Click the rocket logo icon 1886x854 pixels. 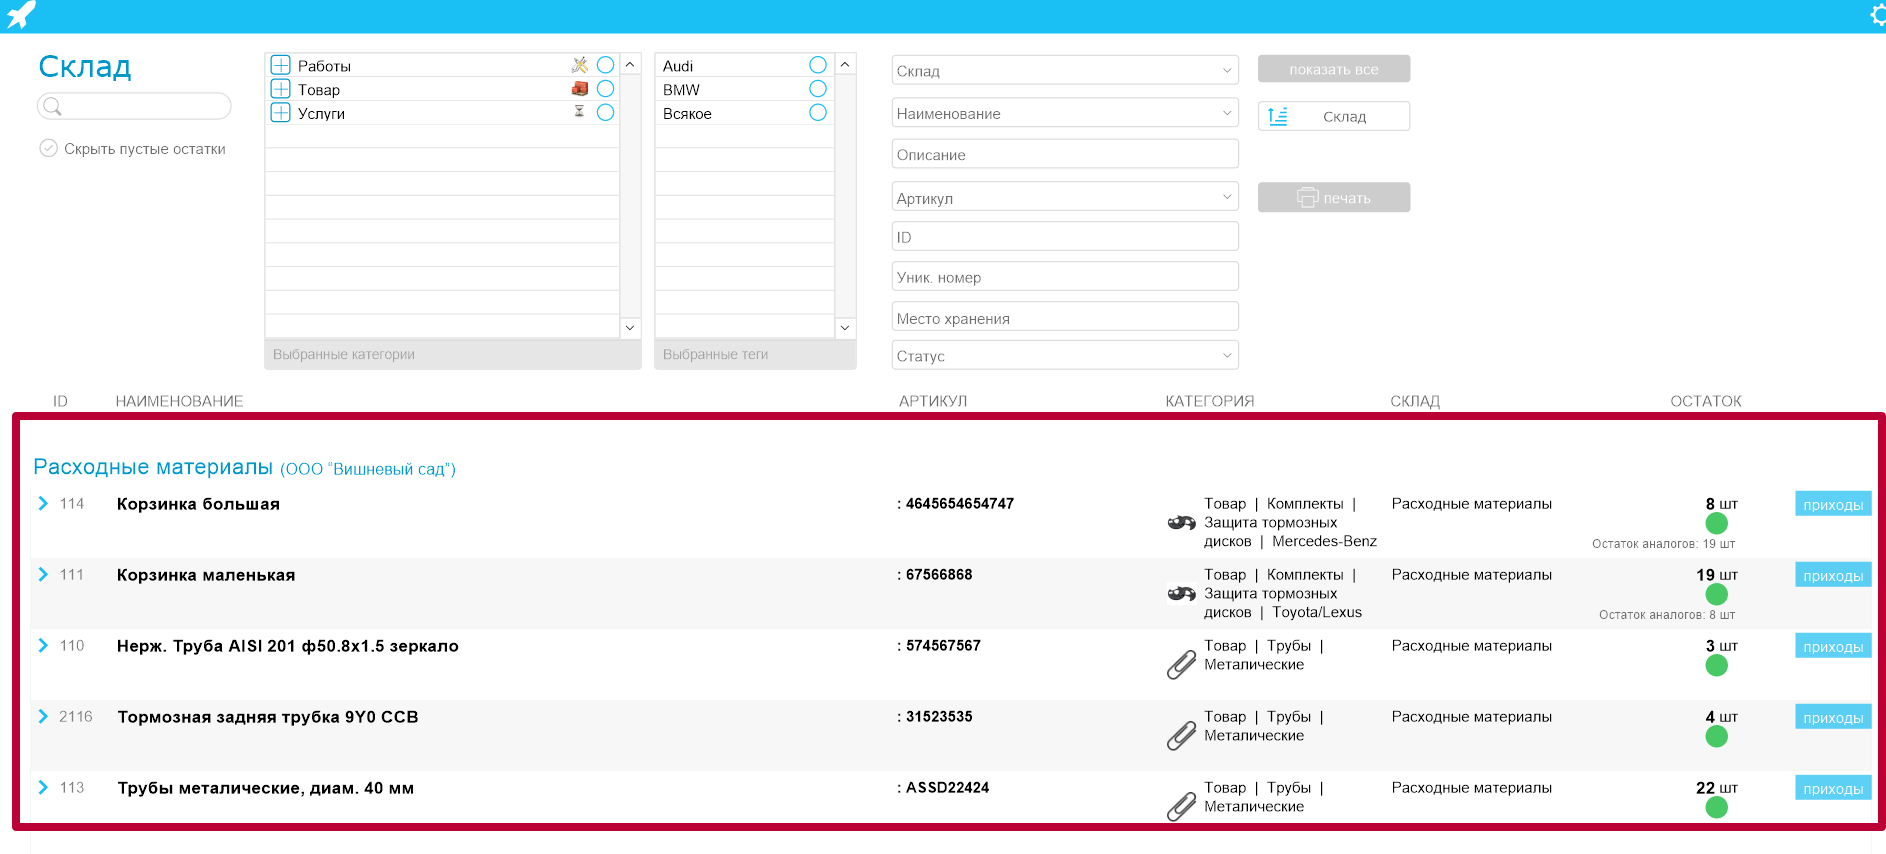(21, 15)
